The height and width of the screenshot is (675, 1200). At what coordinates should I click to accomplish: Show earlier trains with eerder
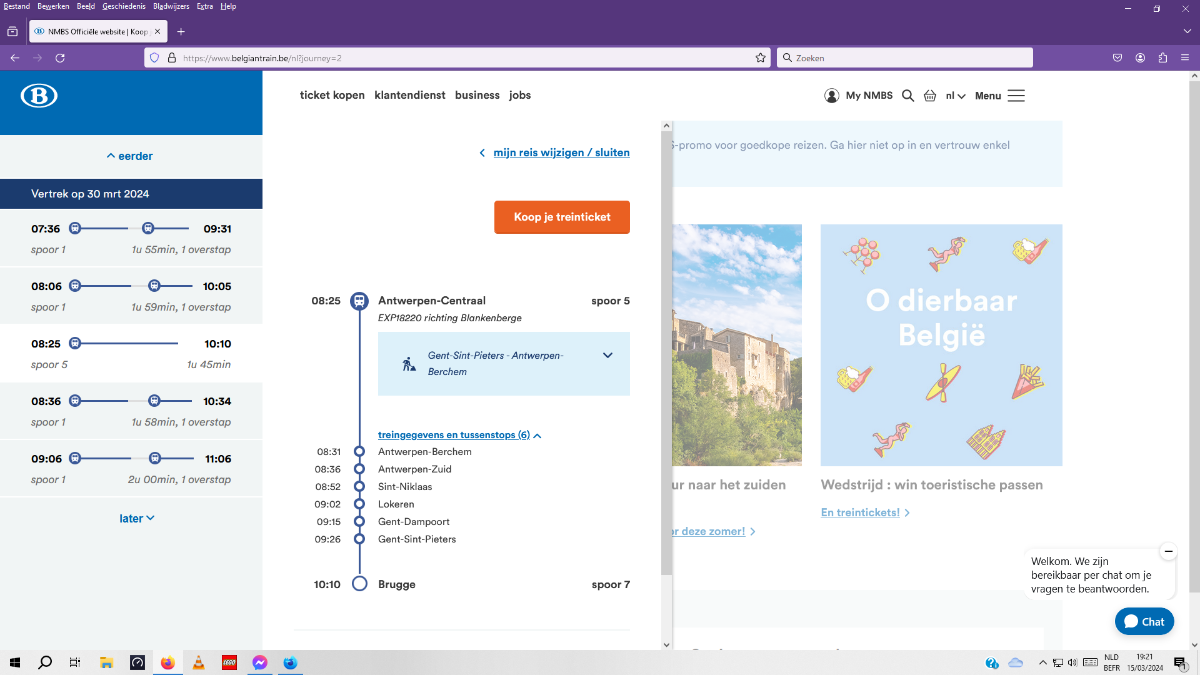pyautogui.click(x=130, y=156)
